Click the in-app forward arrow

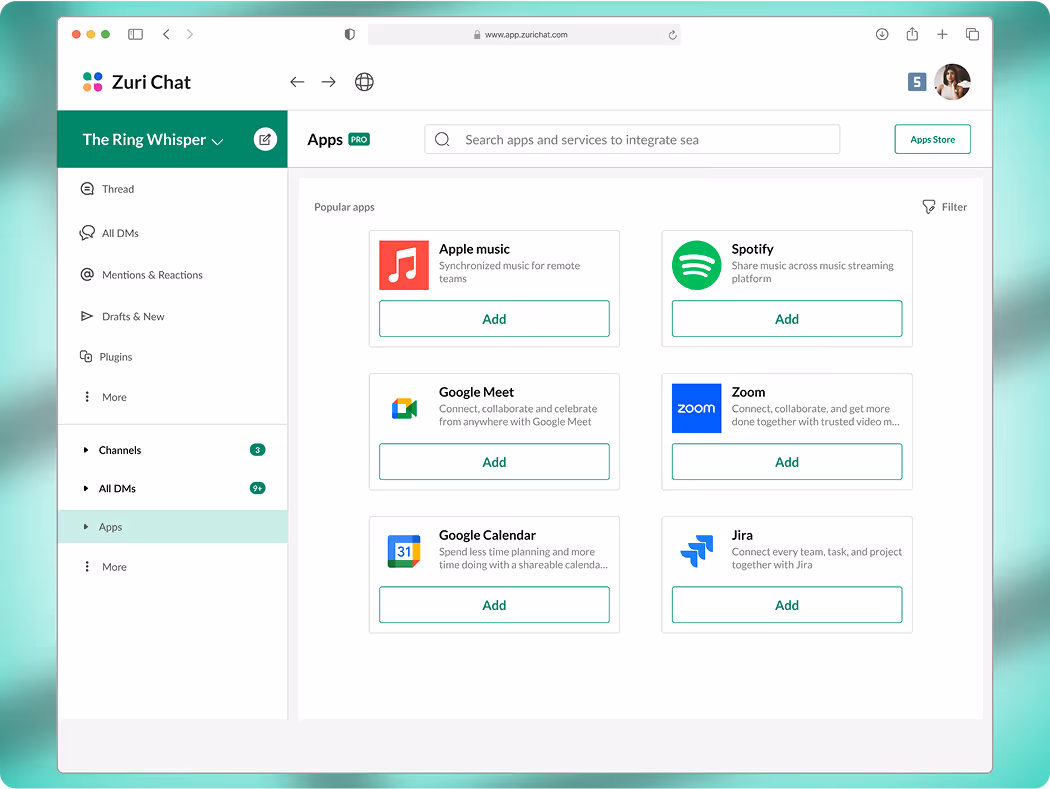pos(328,82)
